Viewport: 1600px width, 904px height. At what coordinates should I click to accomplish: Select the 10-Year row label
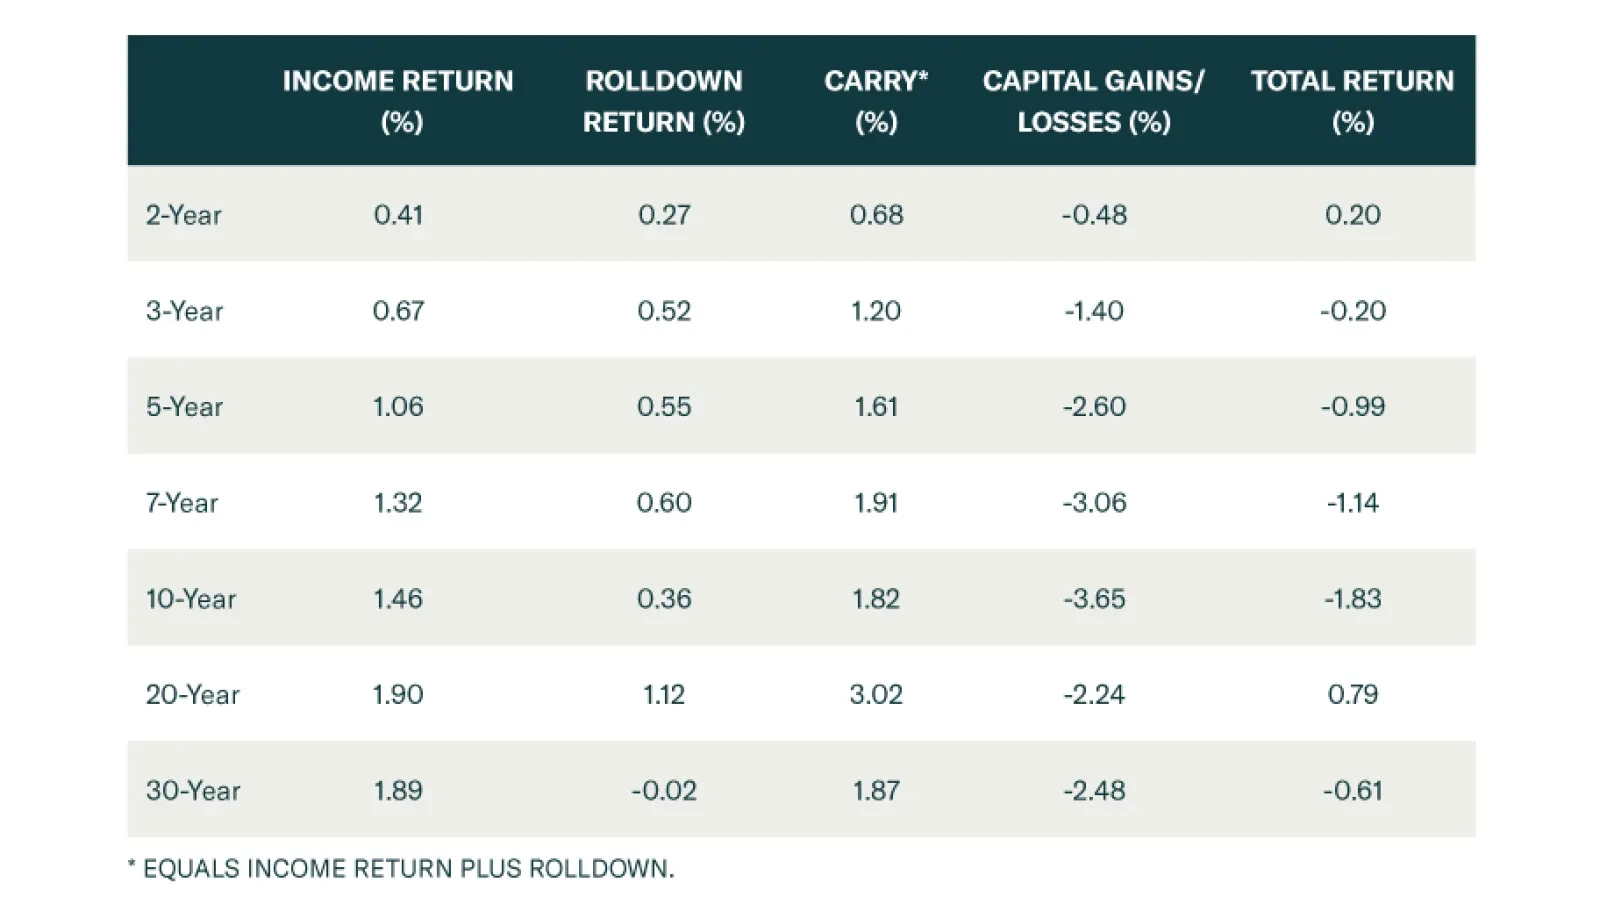[191, 599]
